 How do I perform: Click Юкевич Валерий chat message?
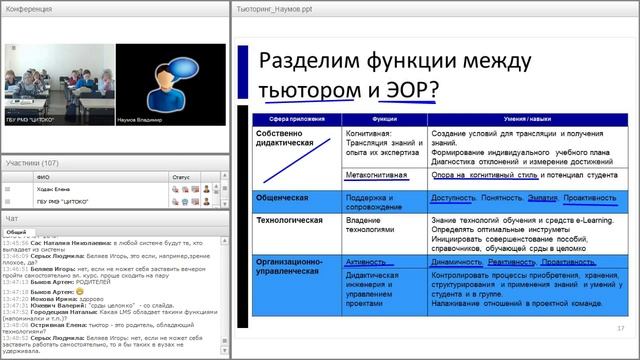pyautogui.click(x=88, y=305)
